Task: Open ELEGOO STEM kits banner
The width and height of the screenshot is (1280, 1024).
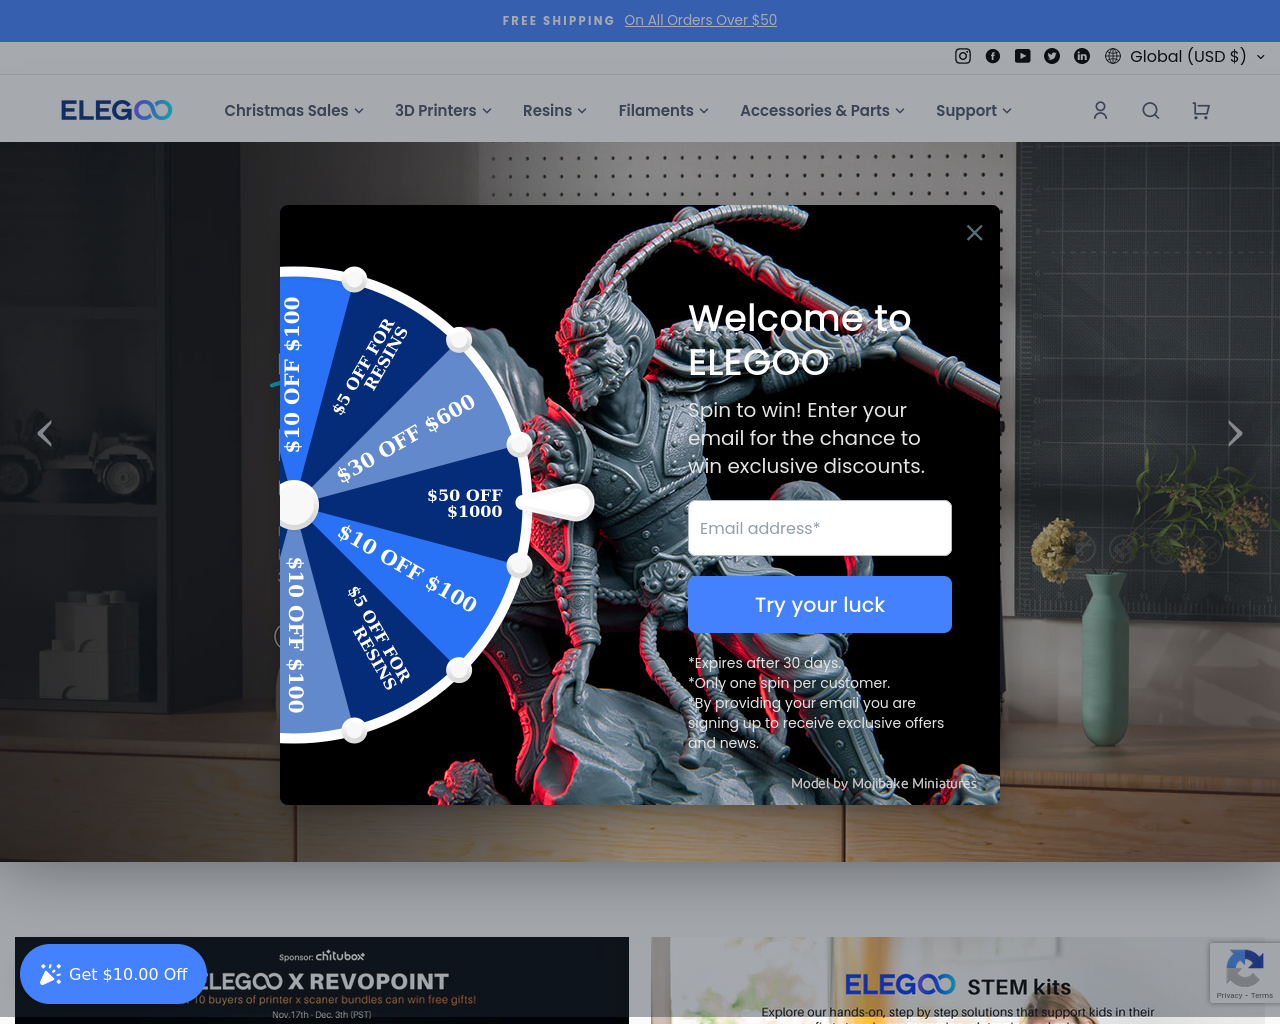Action: click(958, 980)
